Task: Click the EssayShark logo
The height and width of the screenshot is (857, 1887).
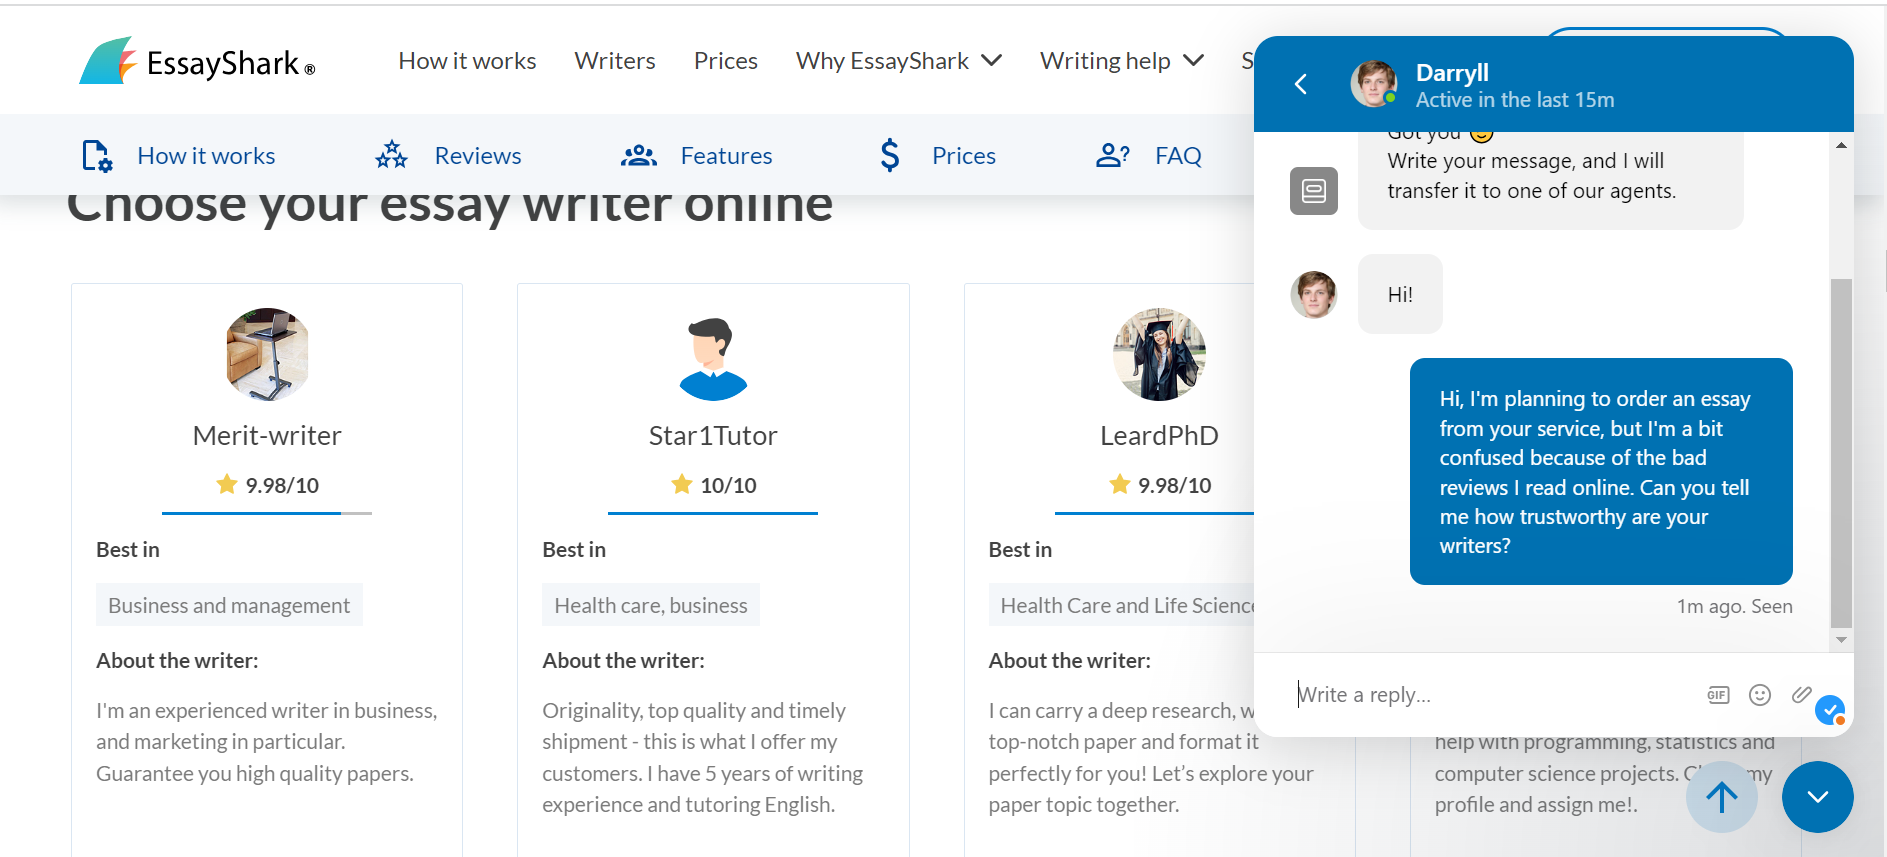Action: [198, 62]
